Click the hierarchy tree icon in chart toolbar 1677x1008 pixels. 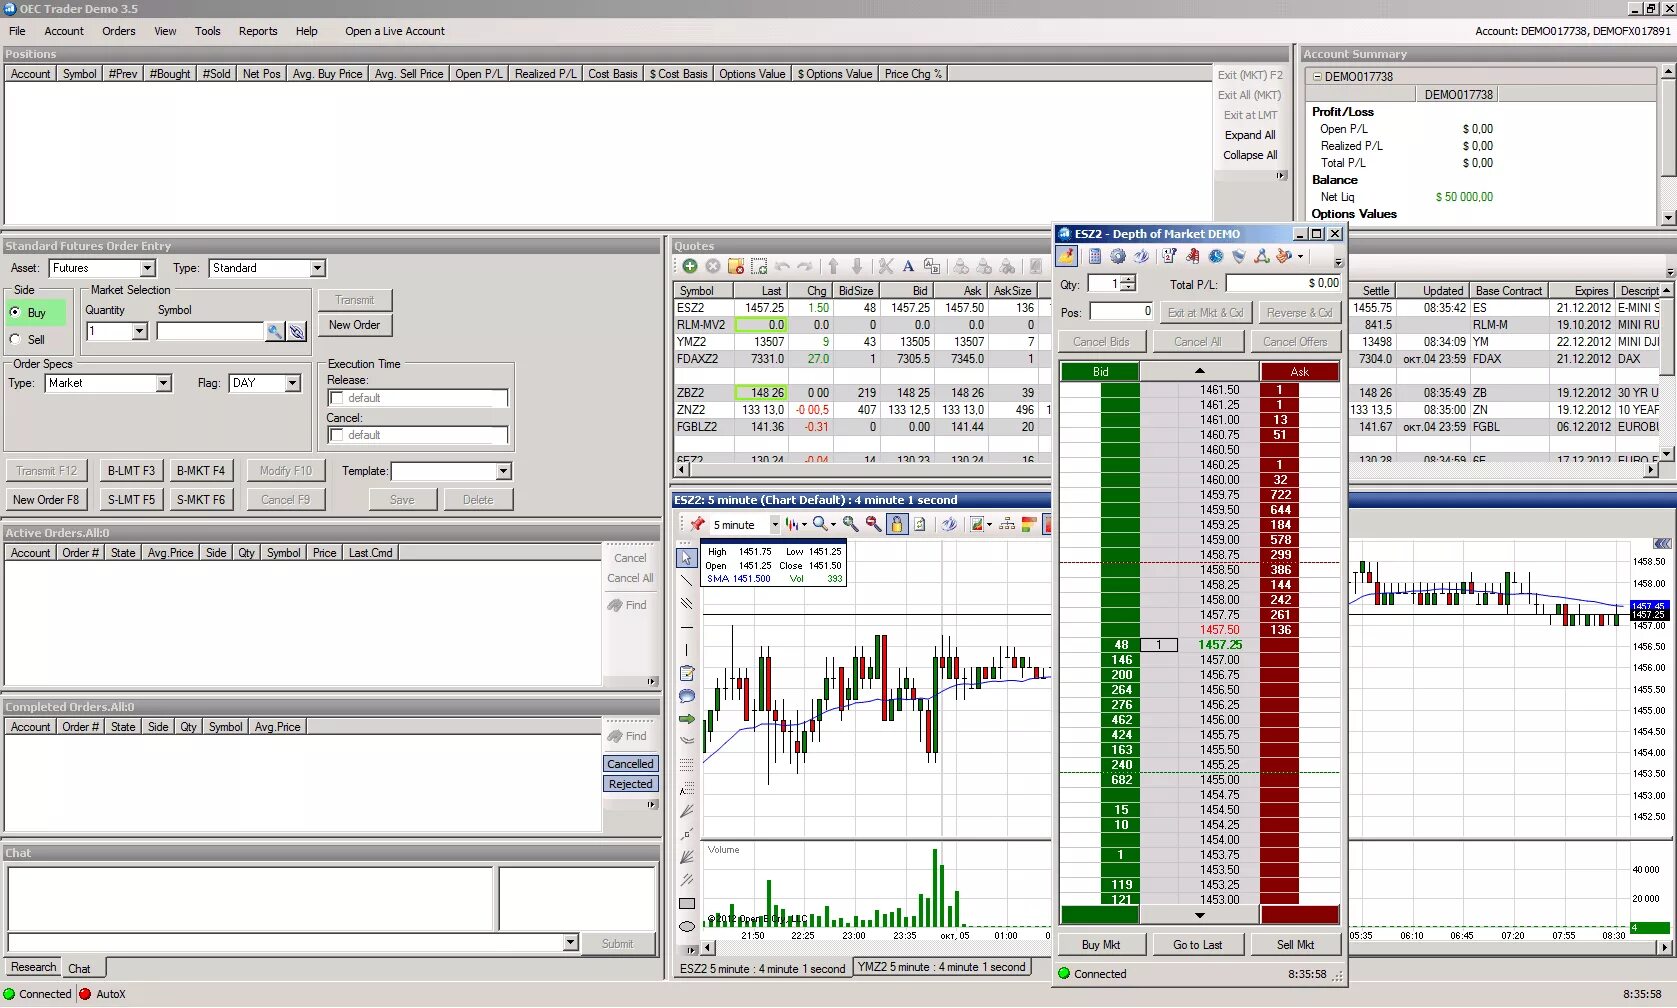point(1007,524)
